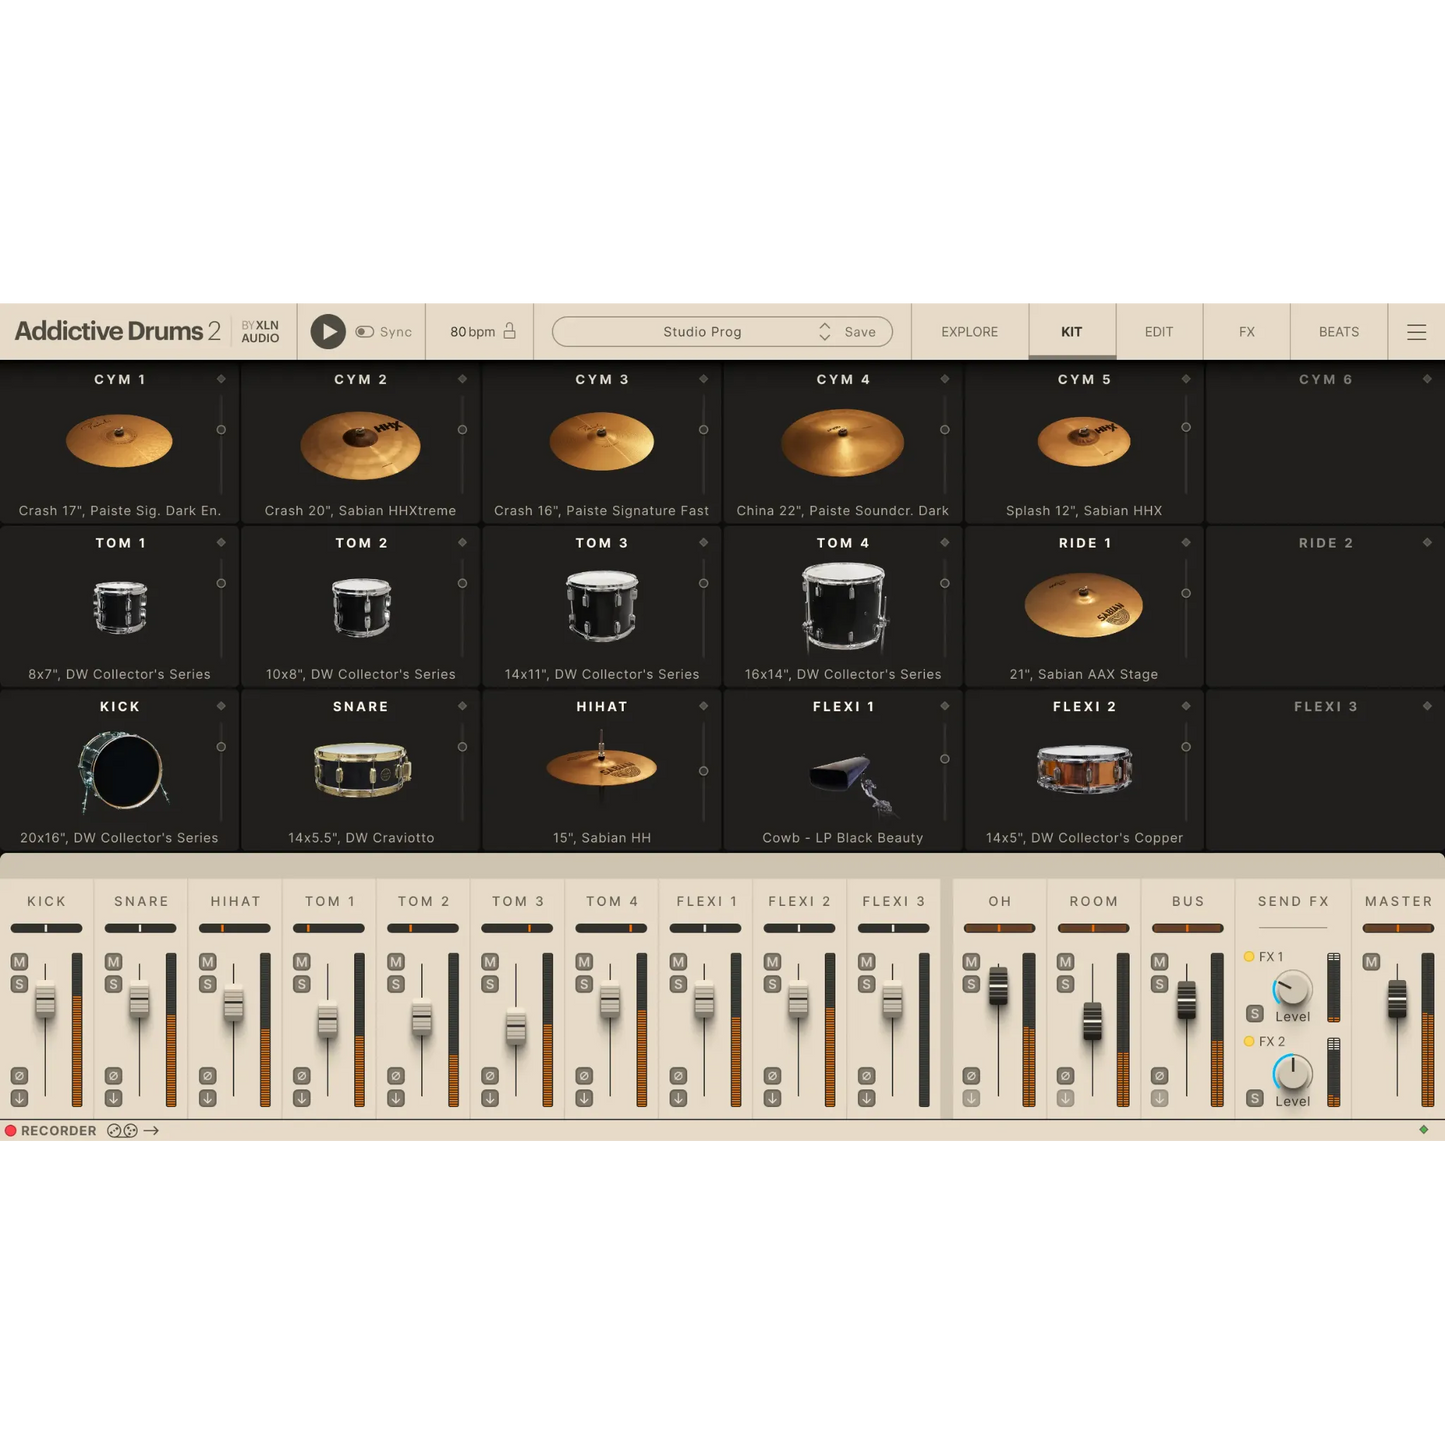Open the EXPLORE page
The width and height of the screenshot is (1445, 1445).
(x=968, y=331)
